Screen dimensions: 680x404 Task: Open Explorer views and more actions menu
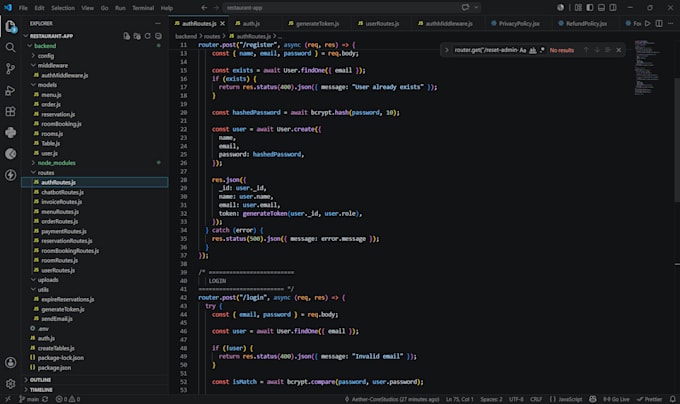(158, 23)
